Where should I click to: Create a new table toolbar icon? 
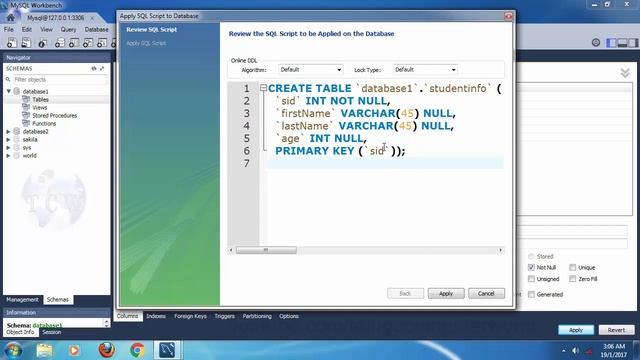click(74, 43)
